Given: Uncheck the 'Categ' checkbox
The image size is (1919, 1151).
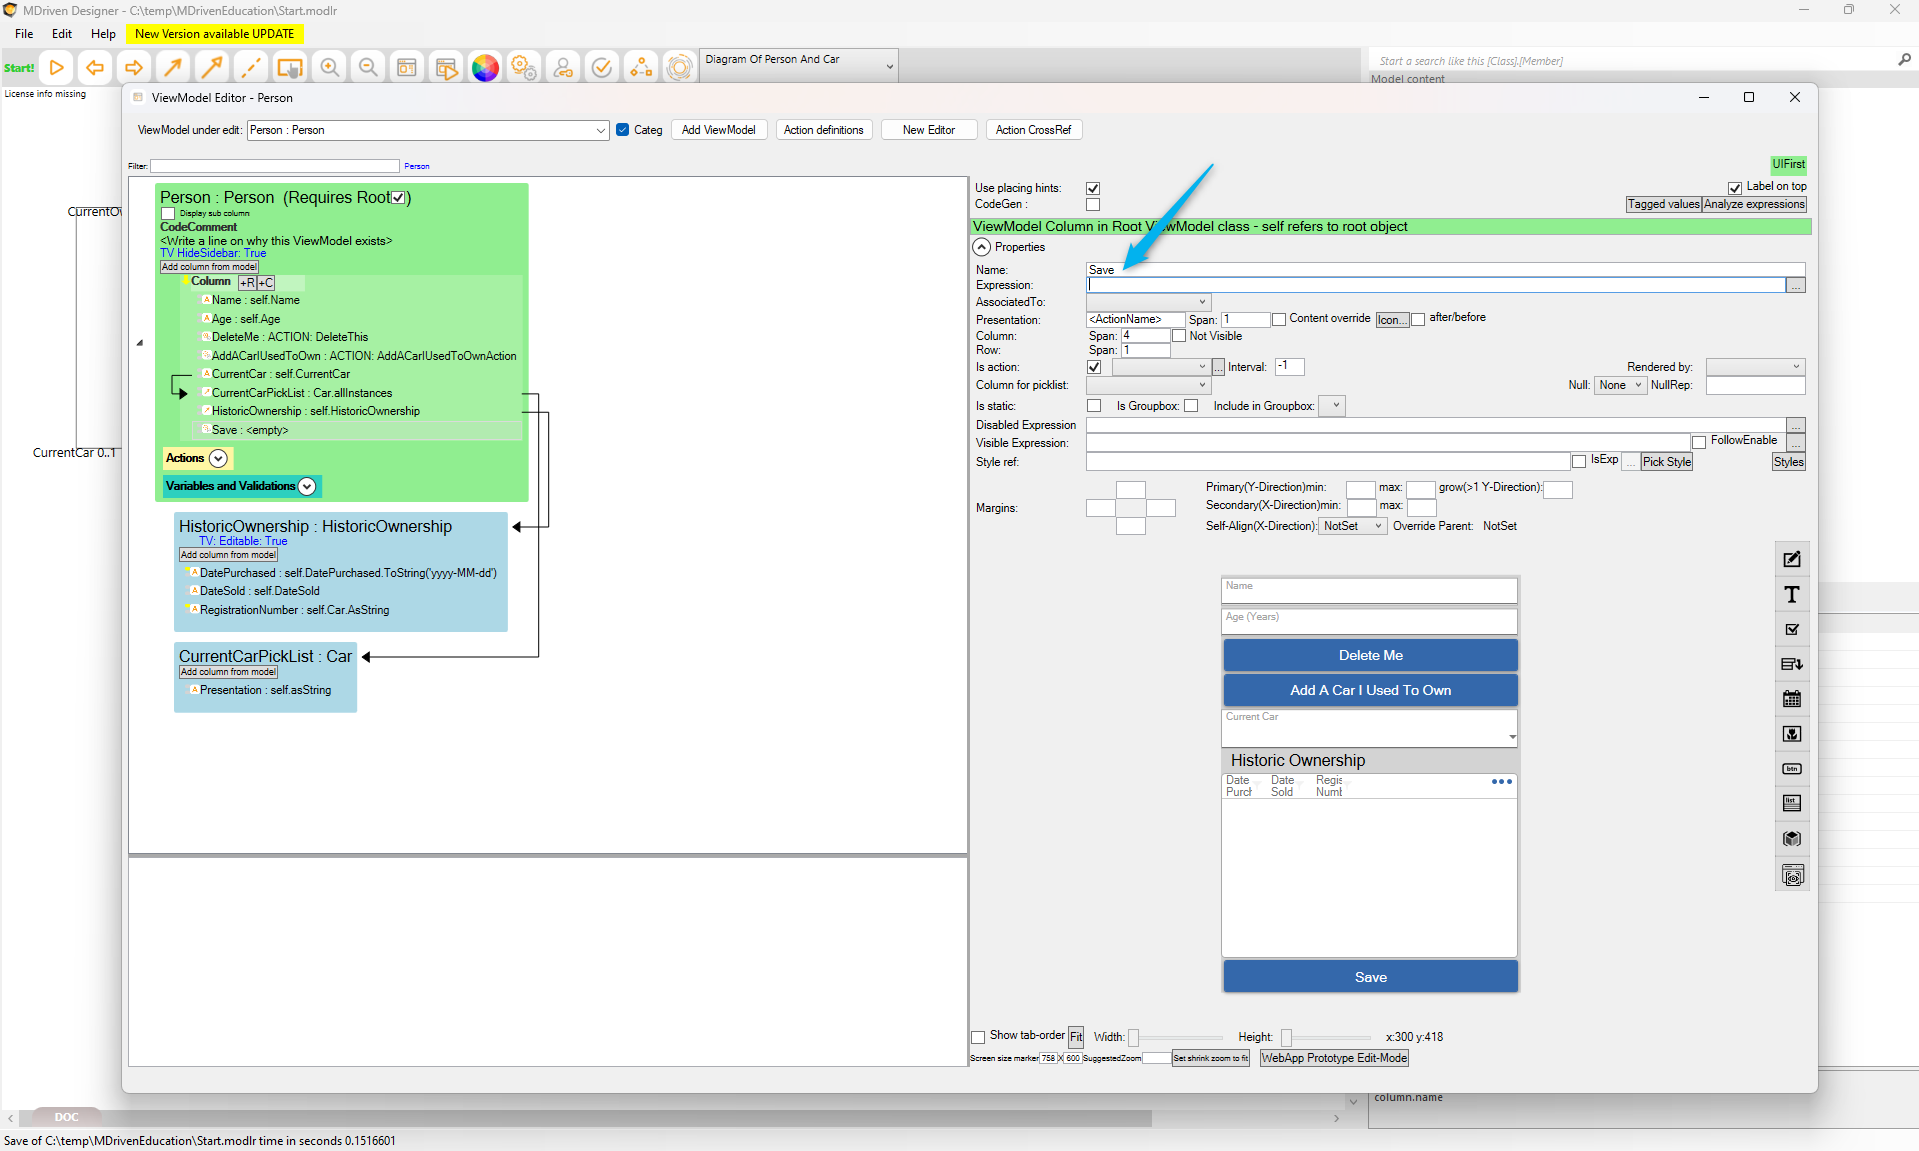Looking at the screenshot, I should tap(623, 130).
